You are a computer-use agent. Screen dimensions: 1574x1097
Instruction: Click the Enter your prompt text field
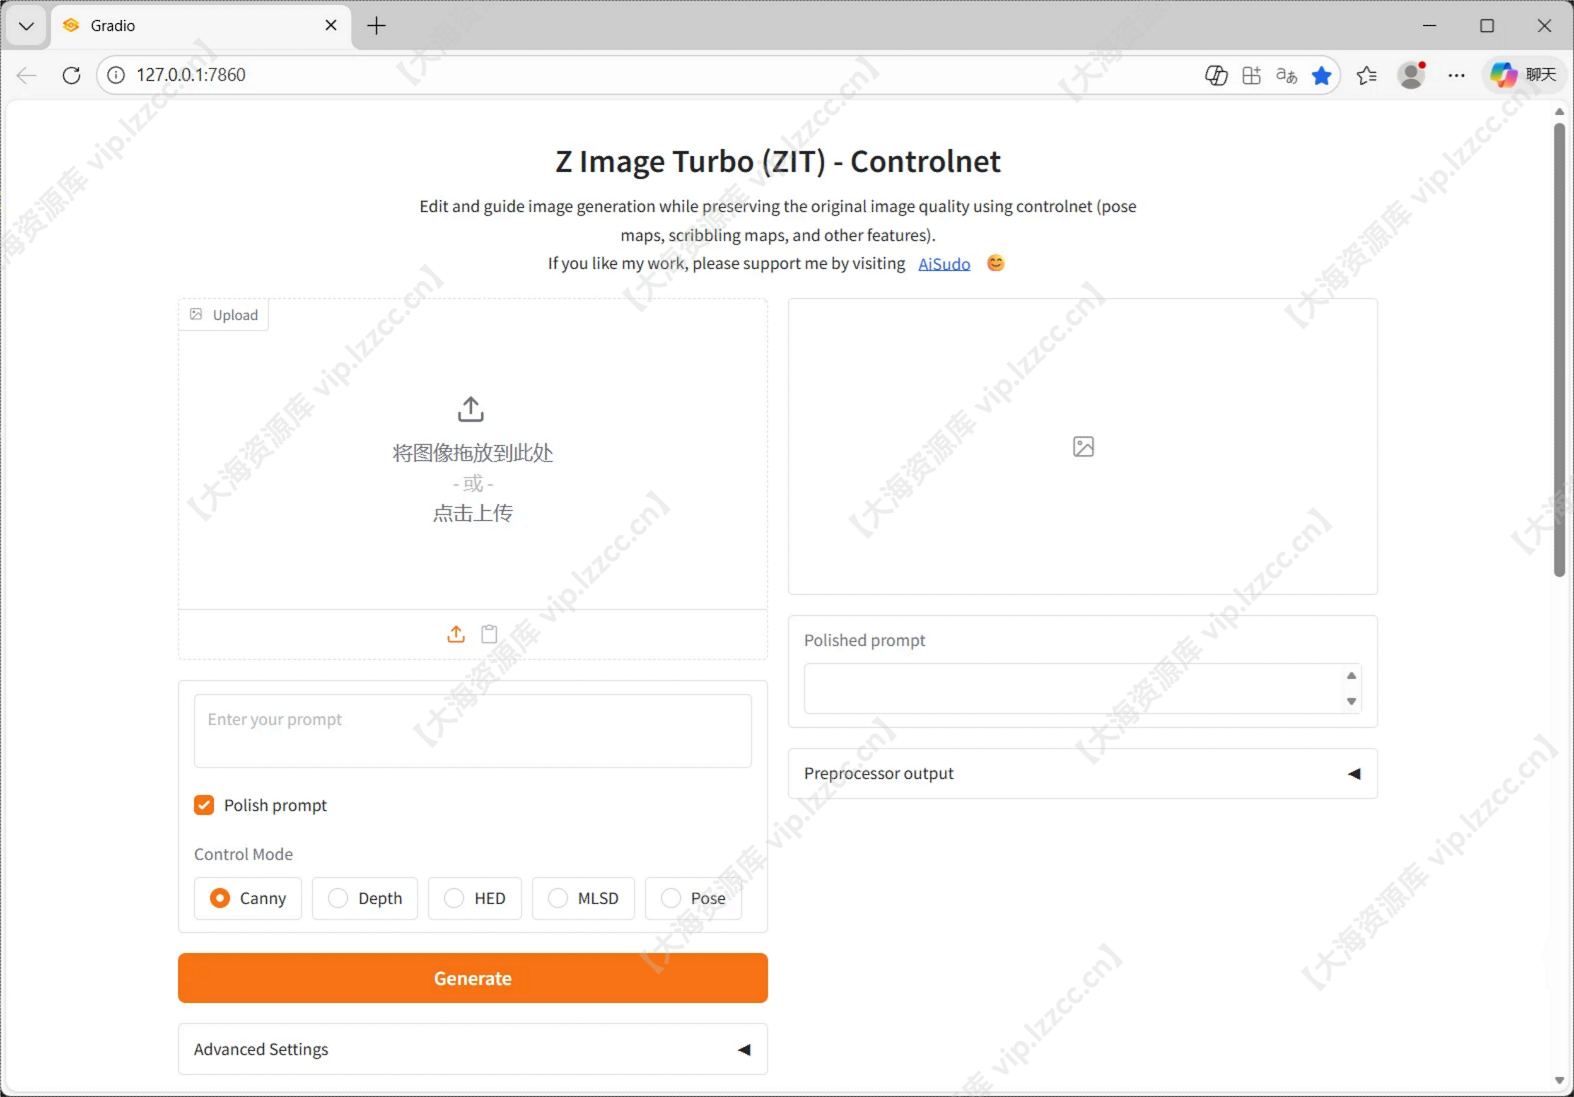pyautogui.click(x=473, y=731)
